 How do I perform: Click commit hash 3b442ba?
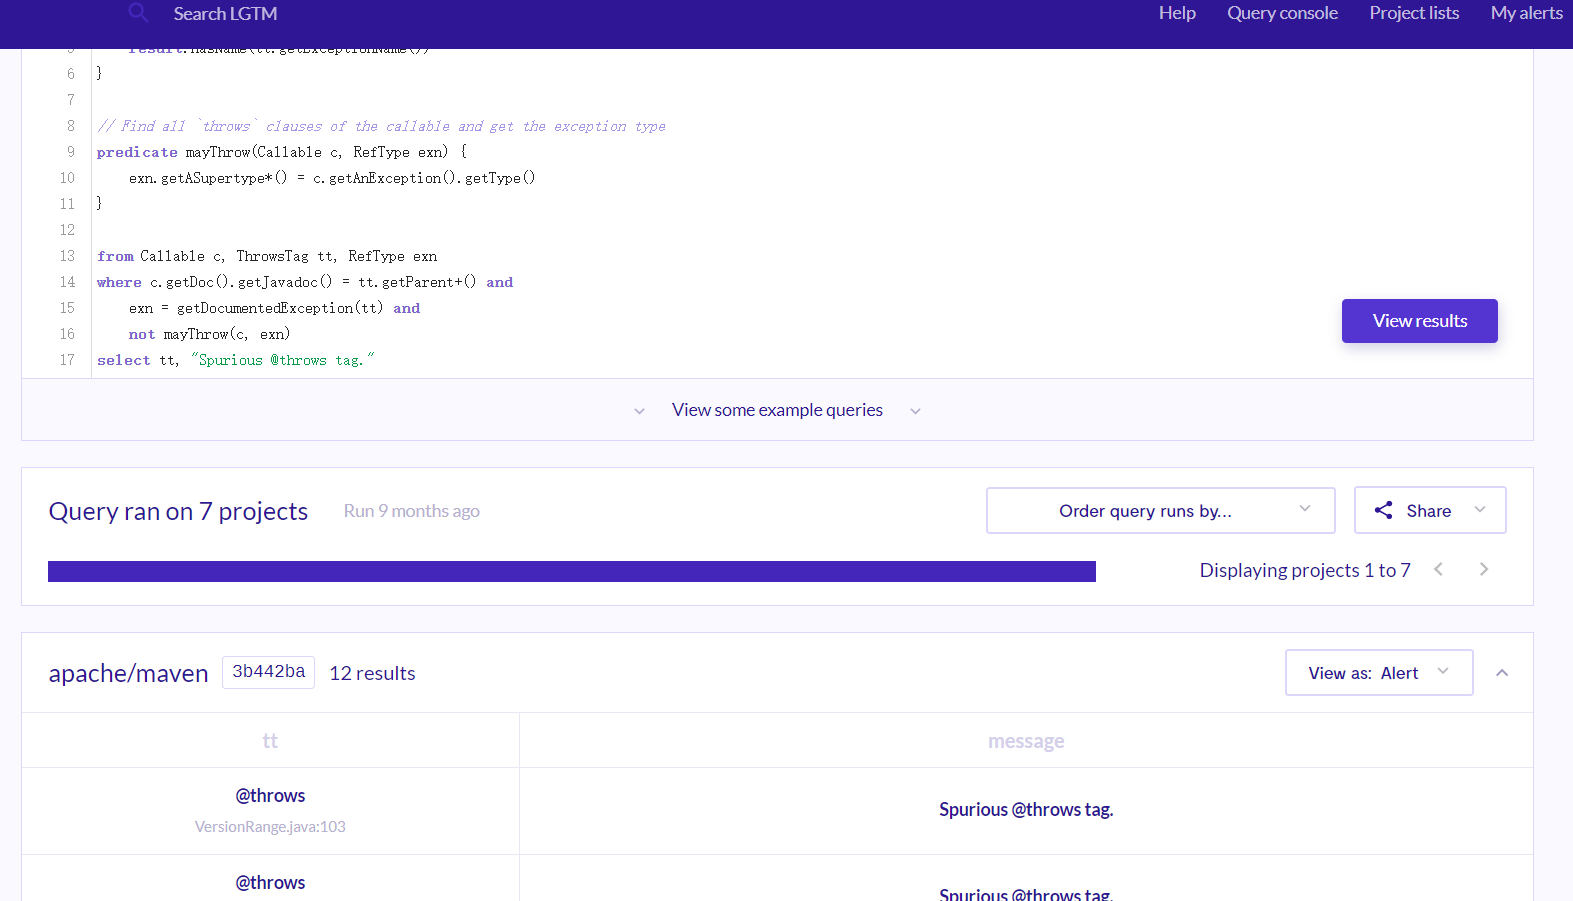tap(268, 672)
